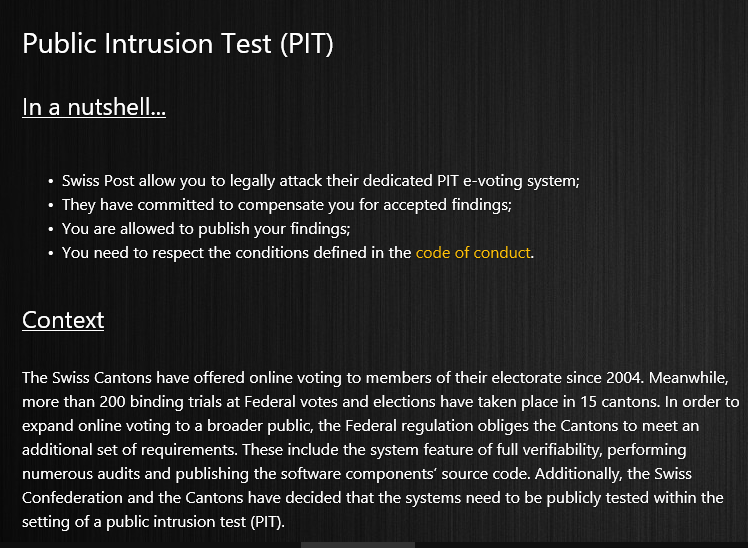
Task: Click the bullet about compensating accepted findings
Action: click(287, 205)
